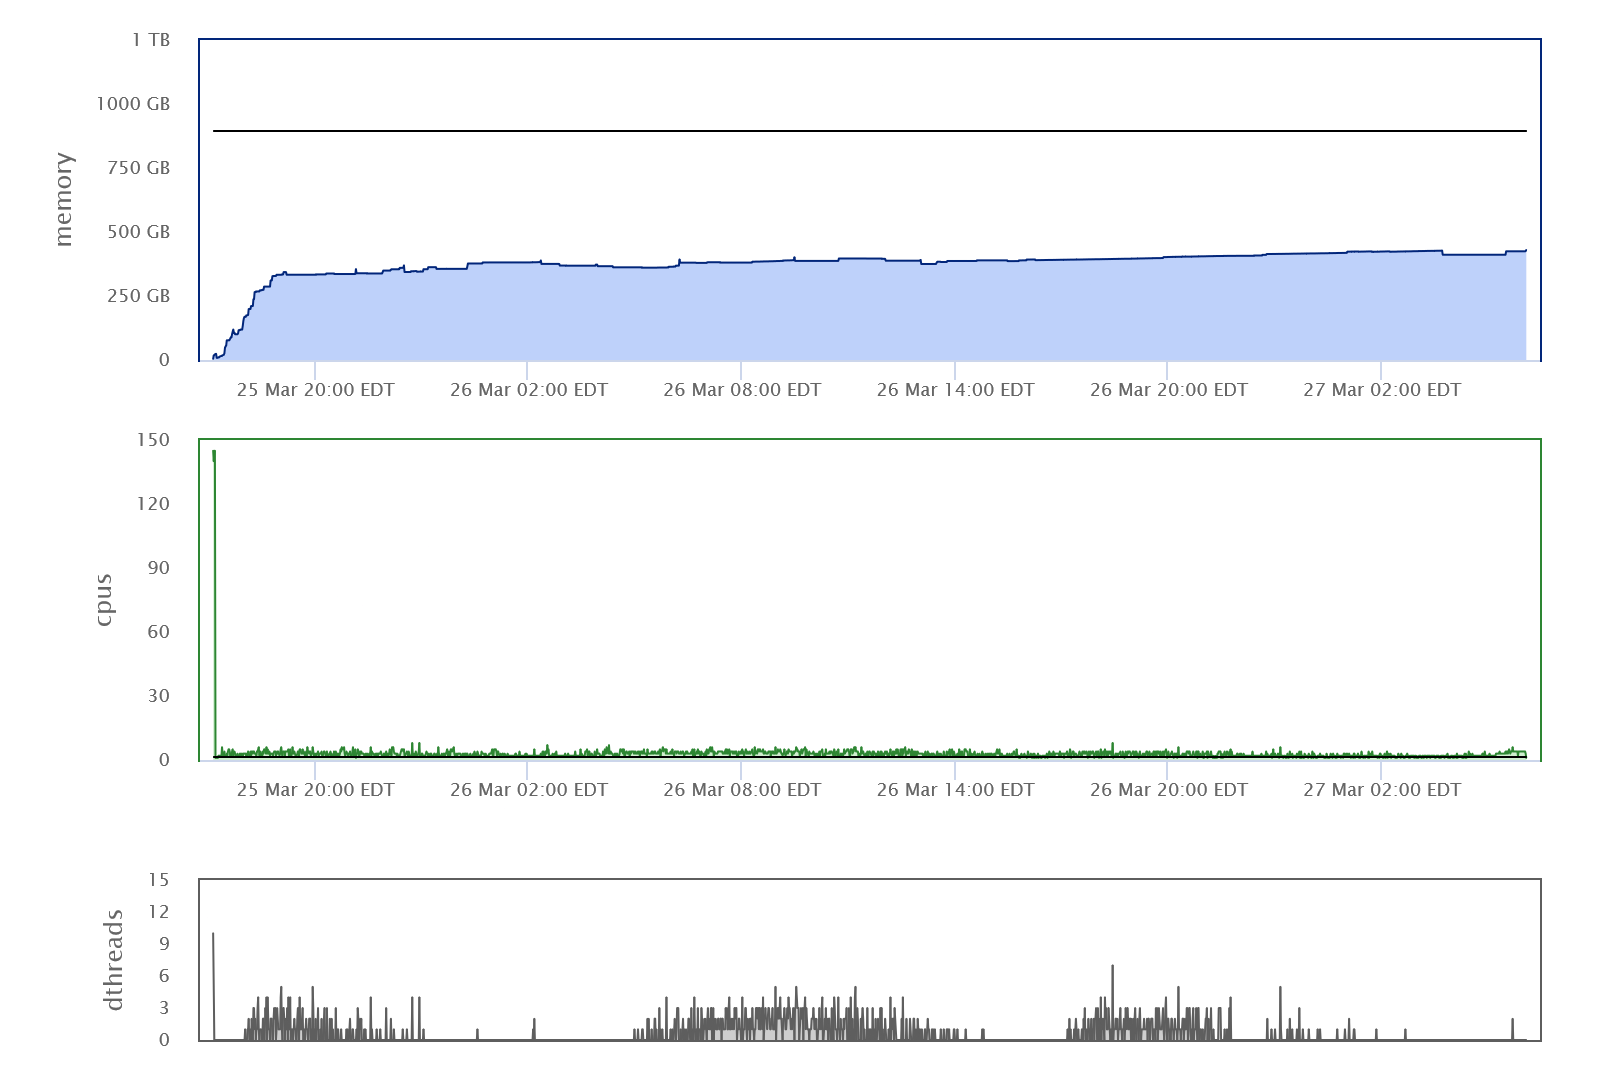Click "26 Mar 08:00 EDT" under memory chart

pyautogui.click(x=742, y=390)
